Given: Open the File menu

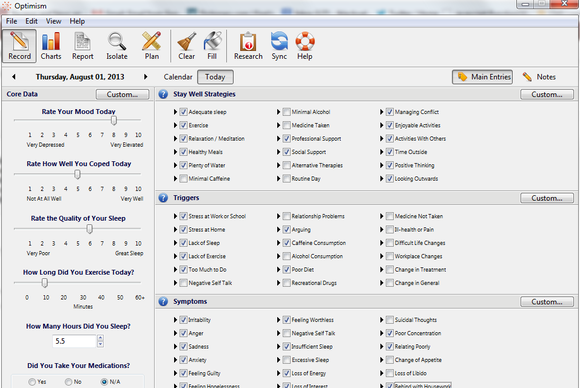Looking at the screenshot, I should point(11,21).
